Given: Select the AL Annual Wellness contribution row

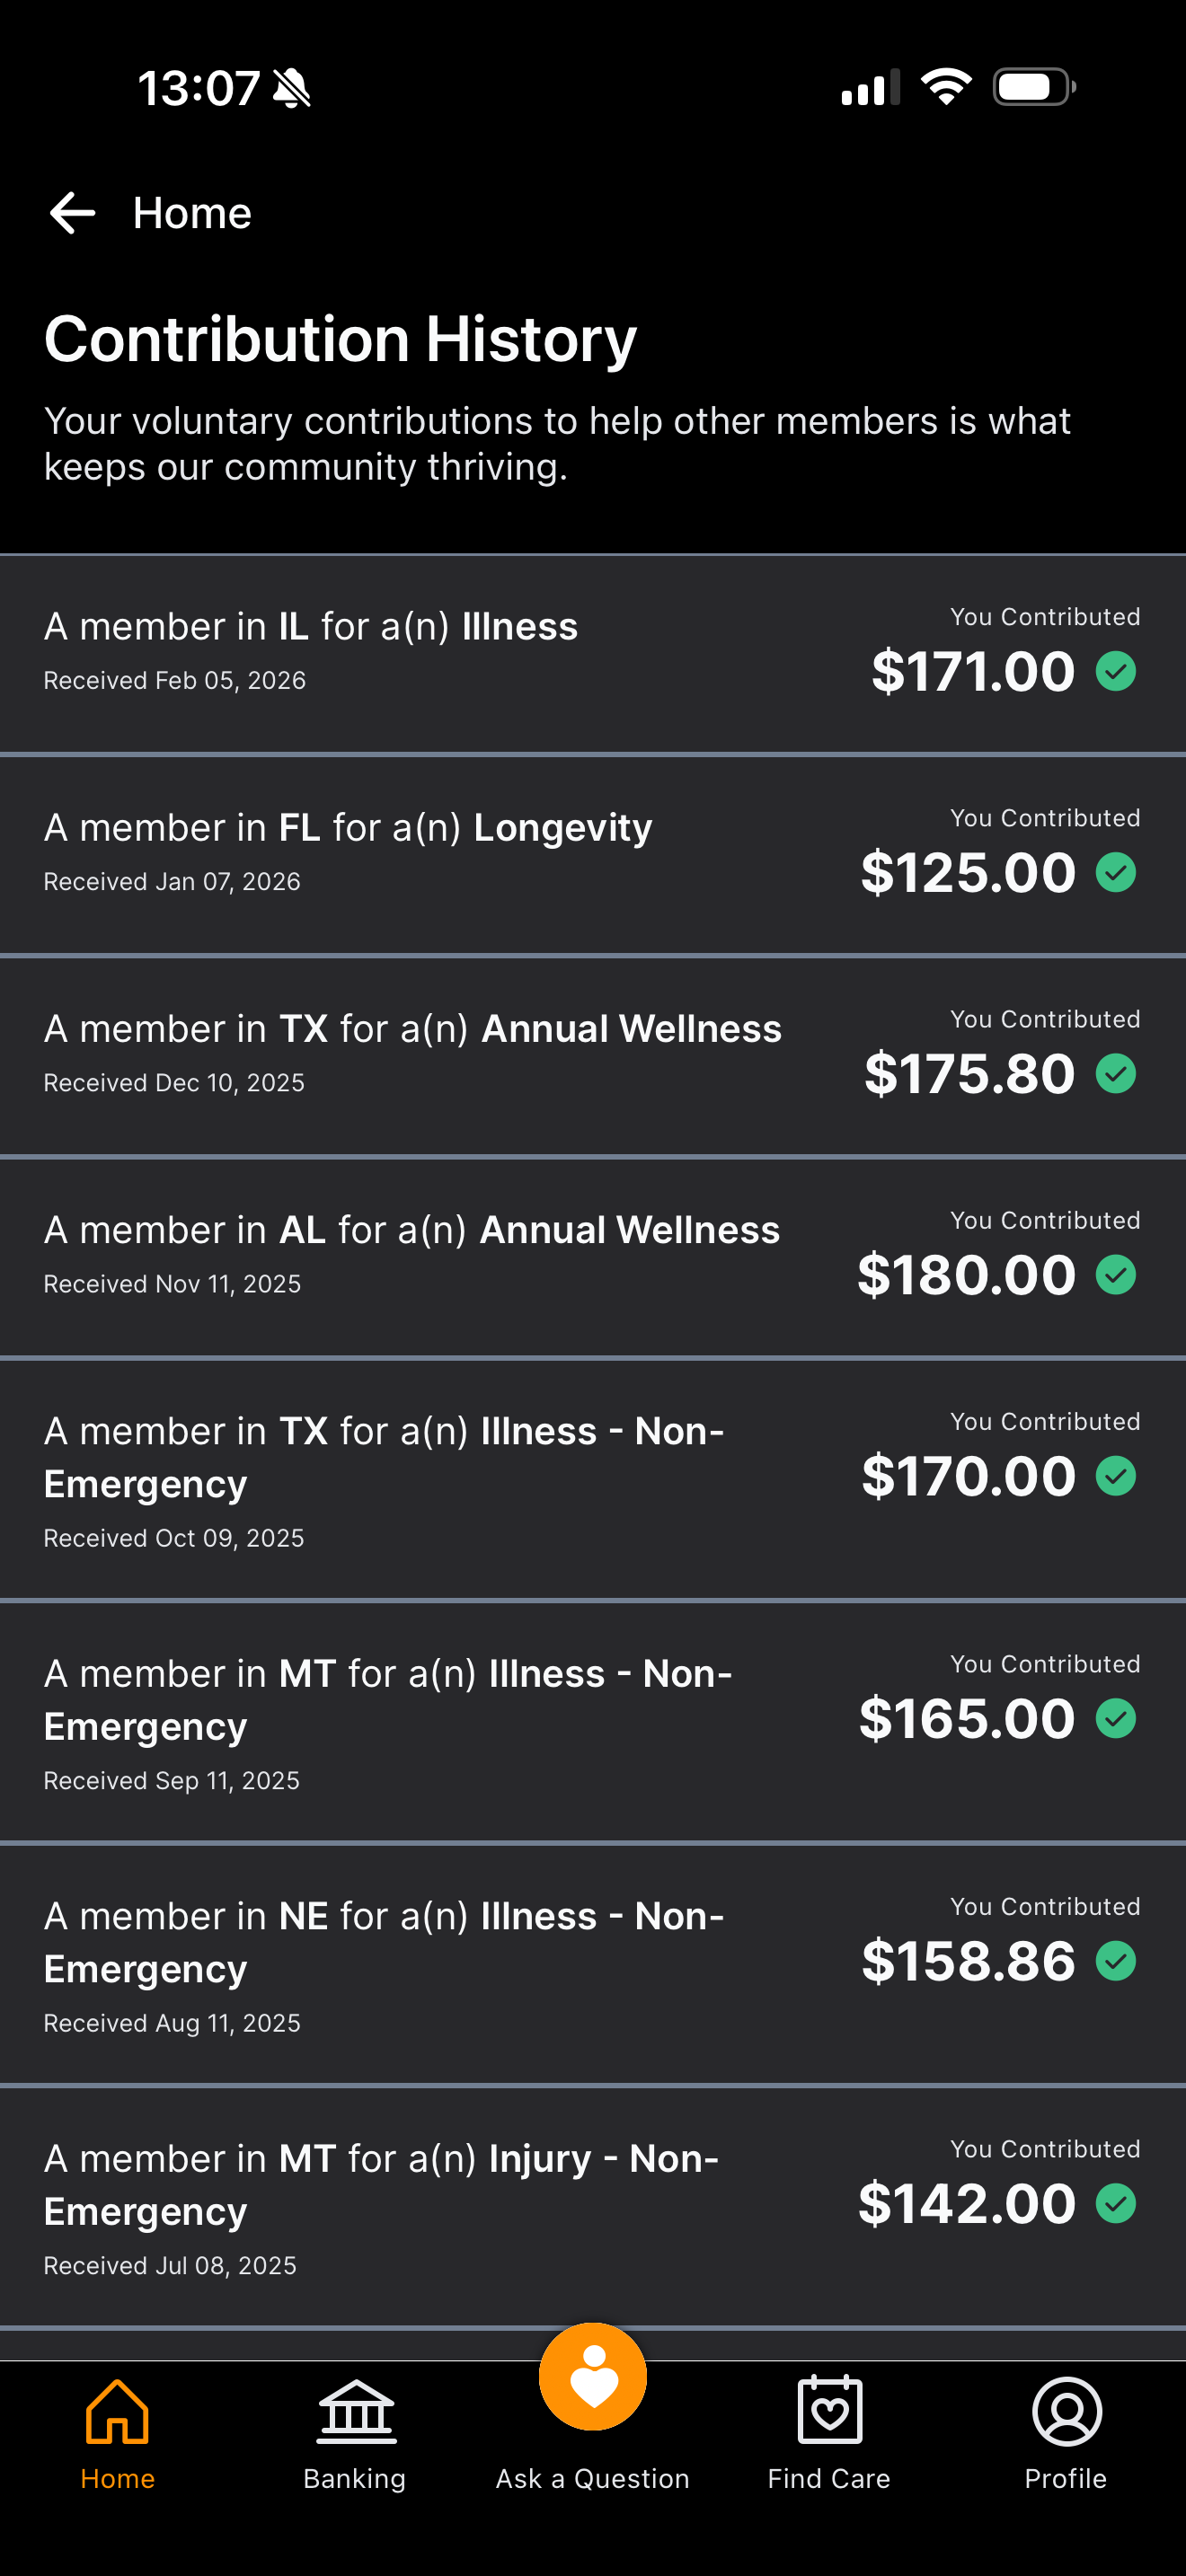Looking at the screenshot, I should click(593, 1257).
